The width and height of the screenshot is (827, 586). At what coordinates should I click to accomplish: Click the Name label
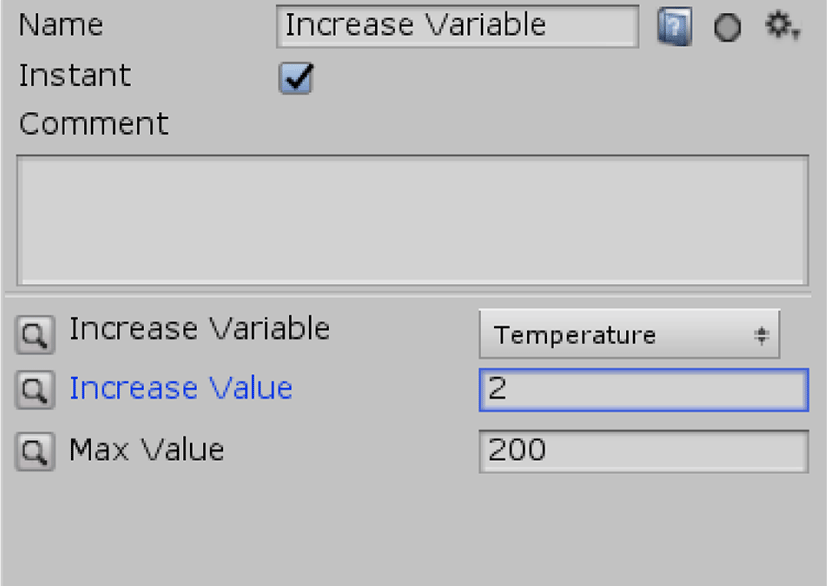61,25
